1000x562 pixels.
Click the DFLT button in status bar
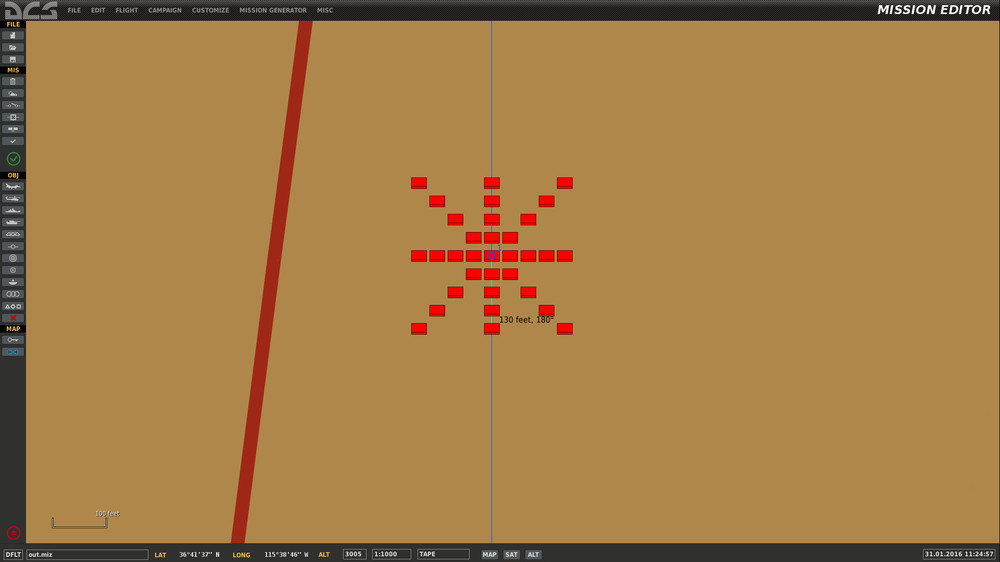click(13, 554)
